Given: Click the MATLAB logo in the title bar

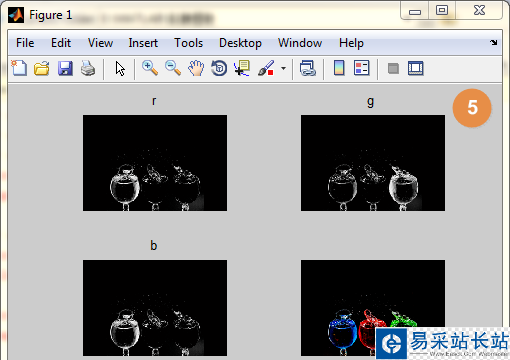Looking at the screenshot, I should pyautogui.click(x=16, y=15).
